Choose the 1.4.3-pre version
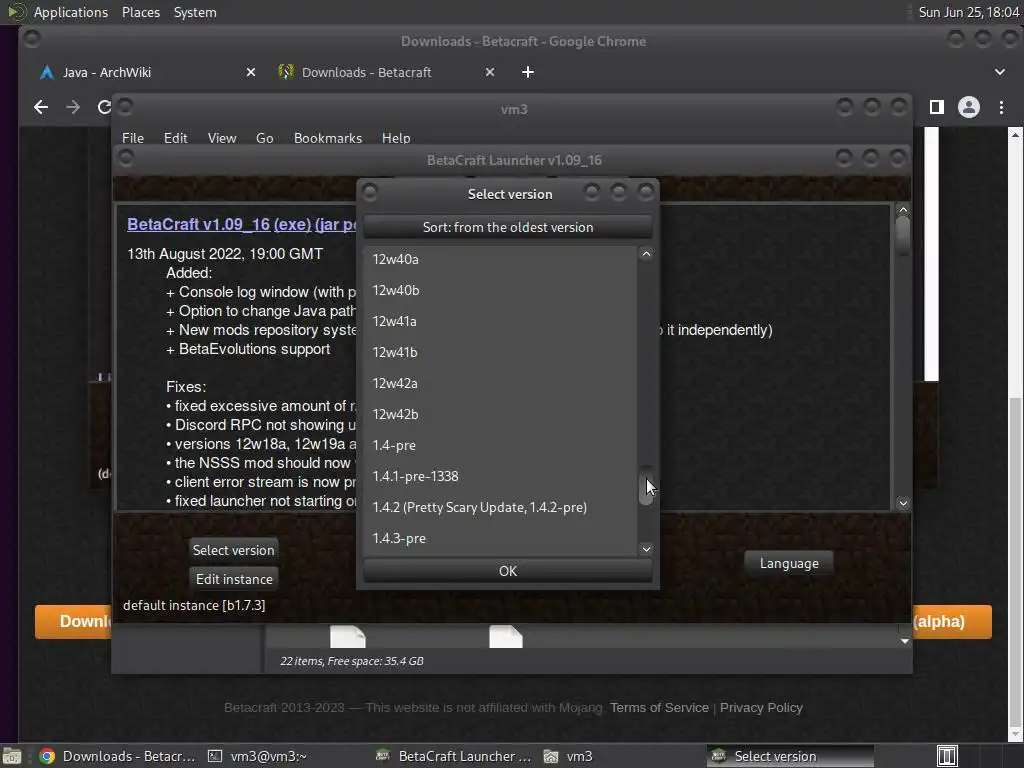 coord(500,538)
